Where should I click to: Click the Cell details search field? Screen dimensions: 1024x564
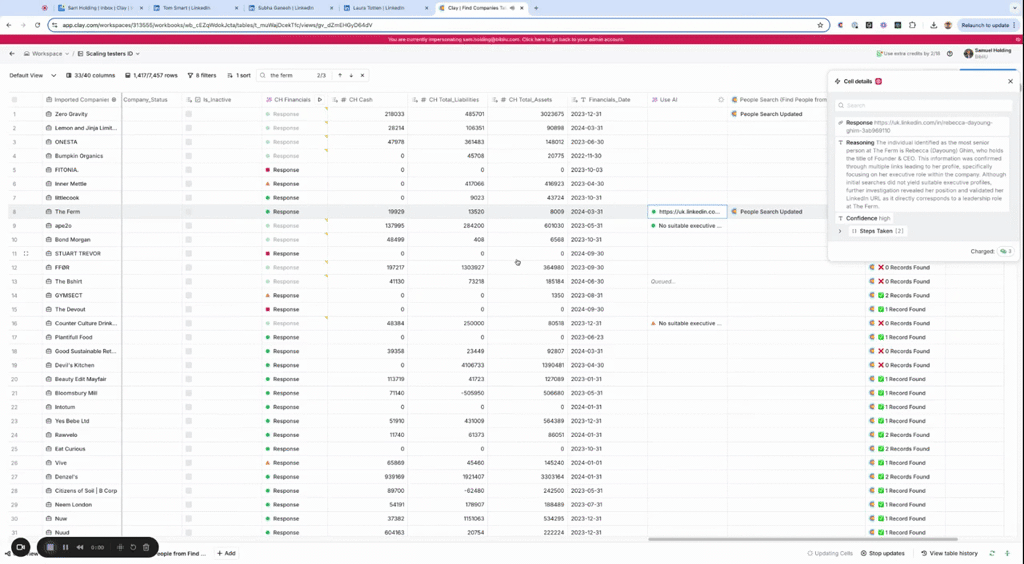tap(922, 105)
